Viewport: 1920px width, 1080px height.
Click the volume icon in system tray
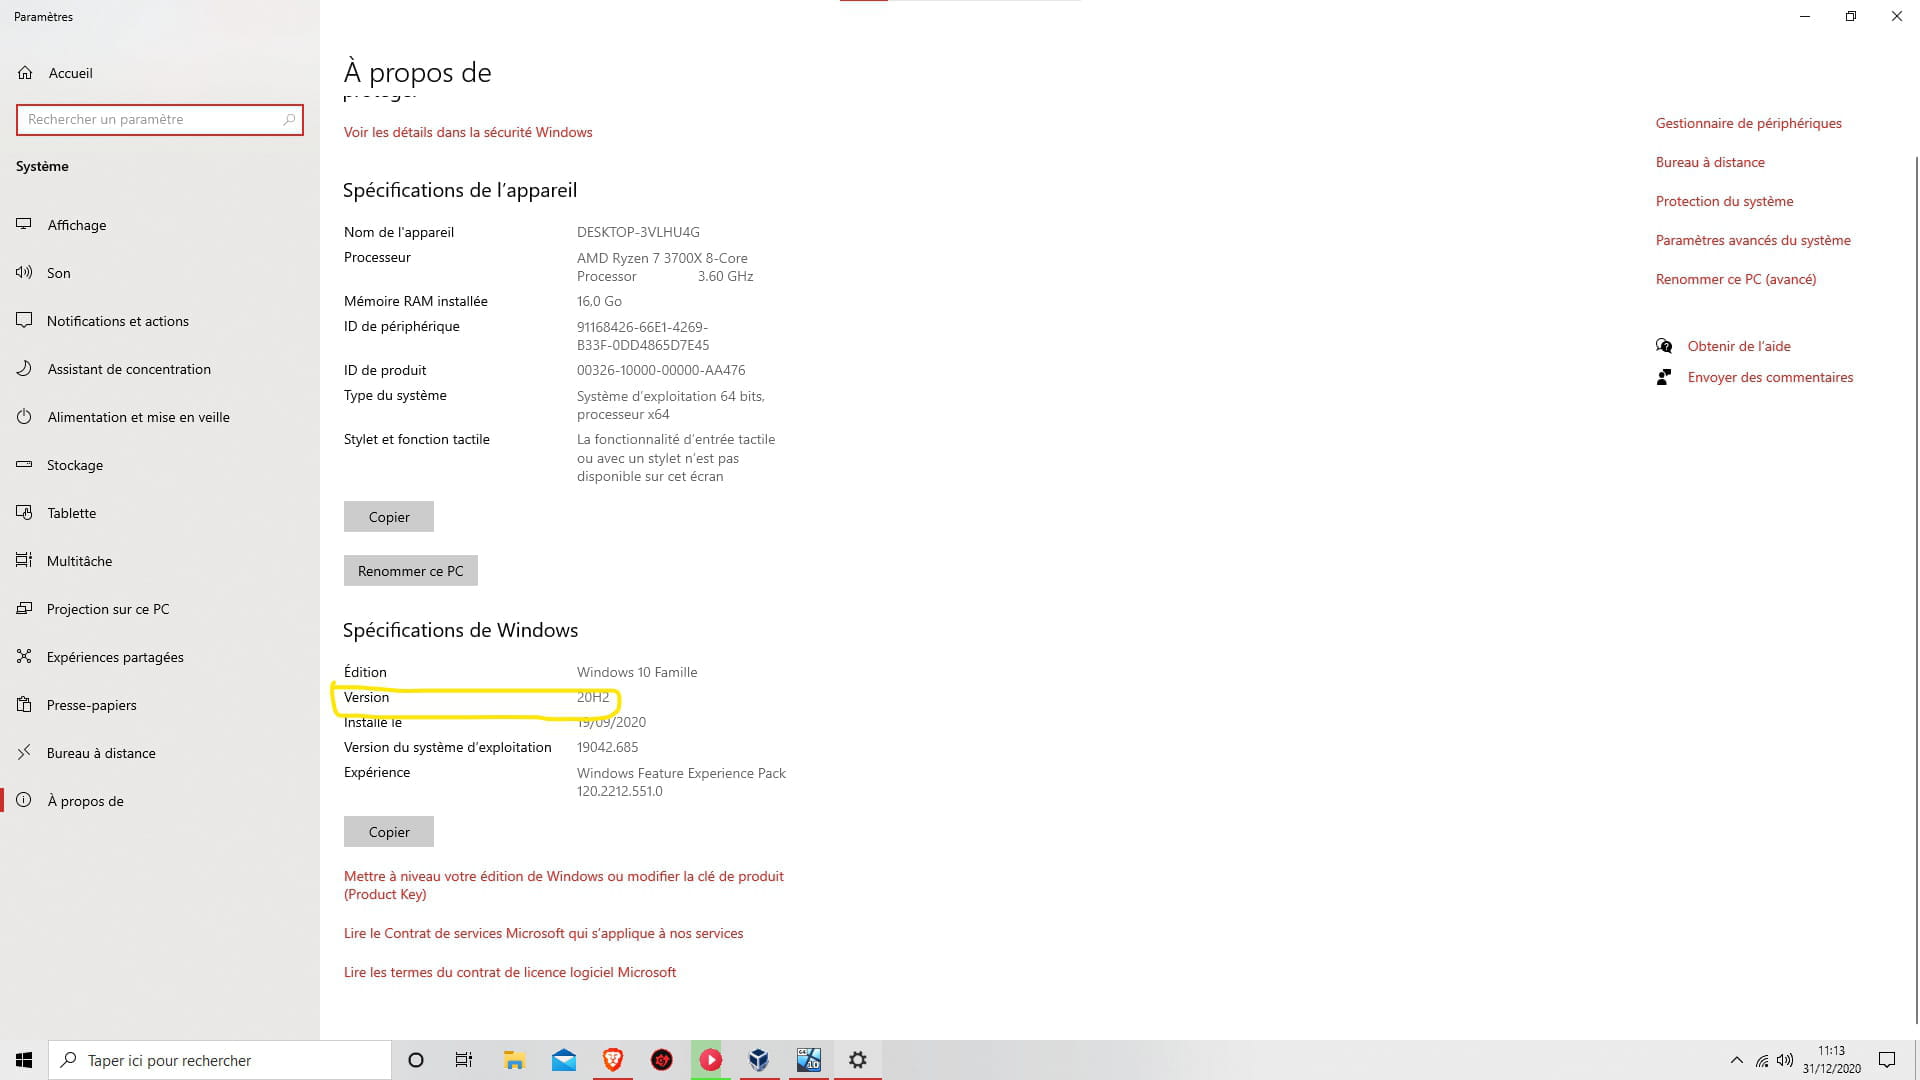point(1785,1060)
